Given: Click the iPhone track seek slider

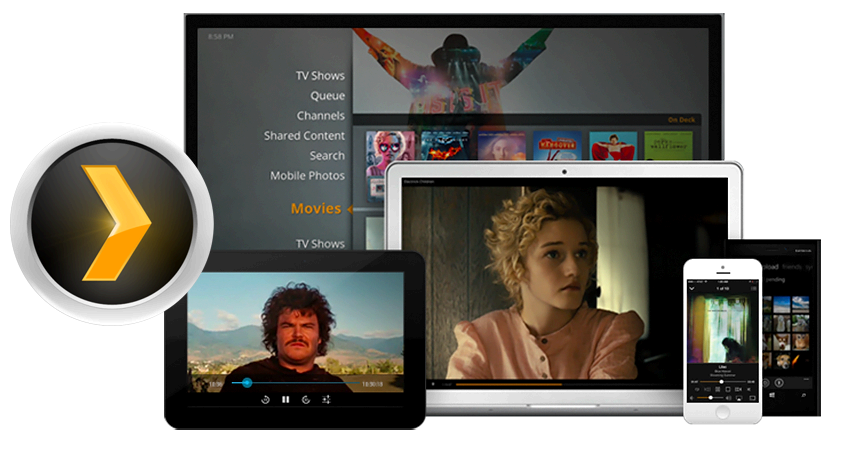Looking at the screenshot, I should (x=723, y=382).
